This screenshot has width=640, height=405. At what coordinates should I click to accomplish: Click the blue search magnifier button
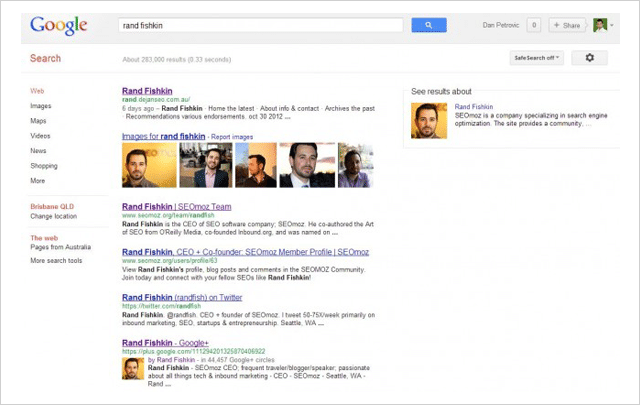[428, 25]
